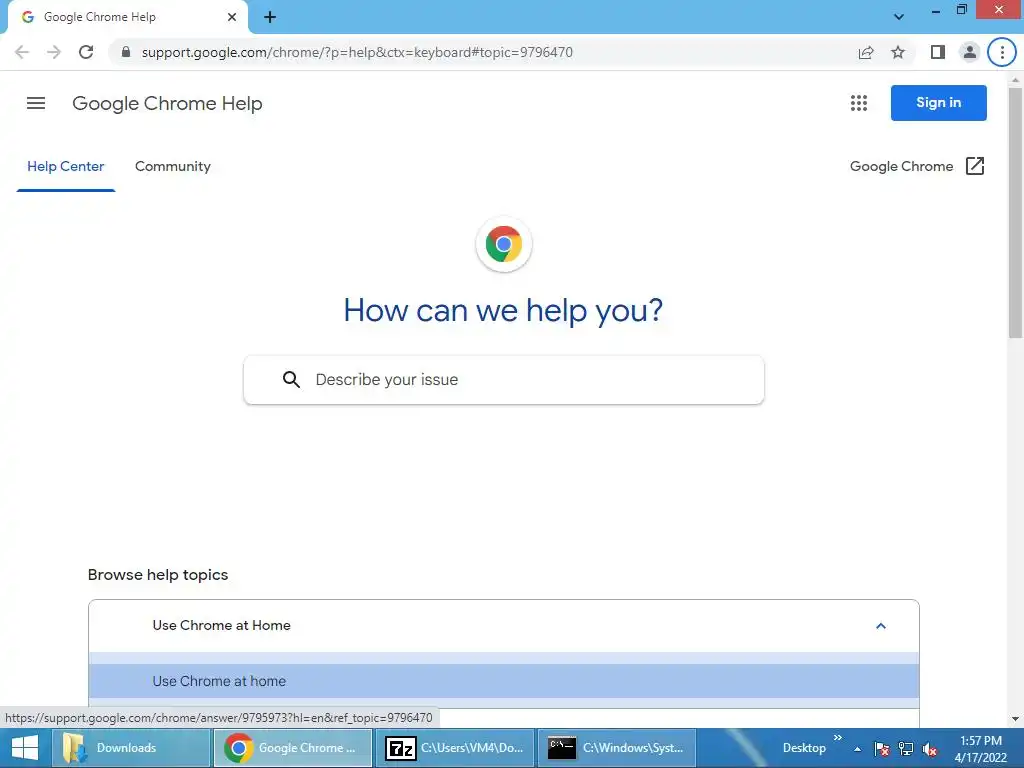1024x768 pixels.
Task: Click the Sign in button
Action: (938, 103)
